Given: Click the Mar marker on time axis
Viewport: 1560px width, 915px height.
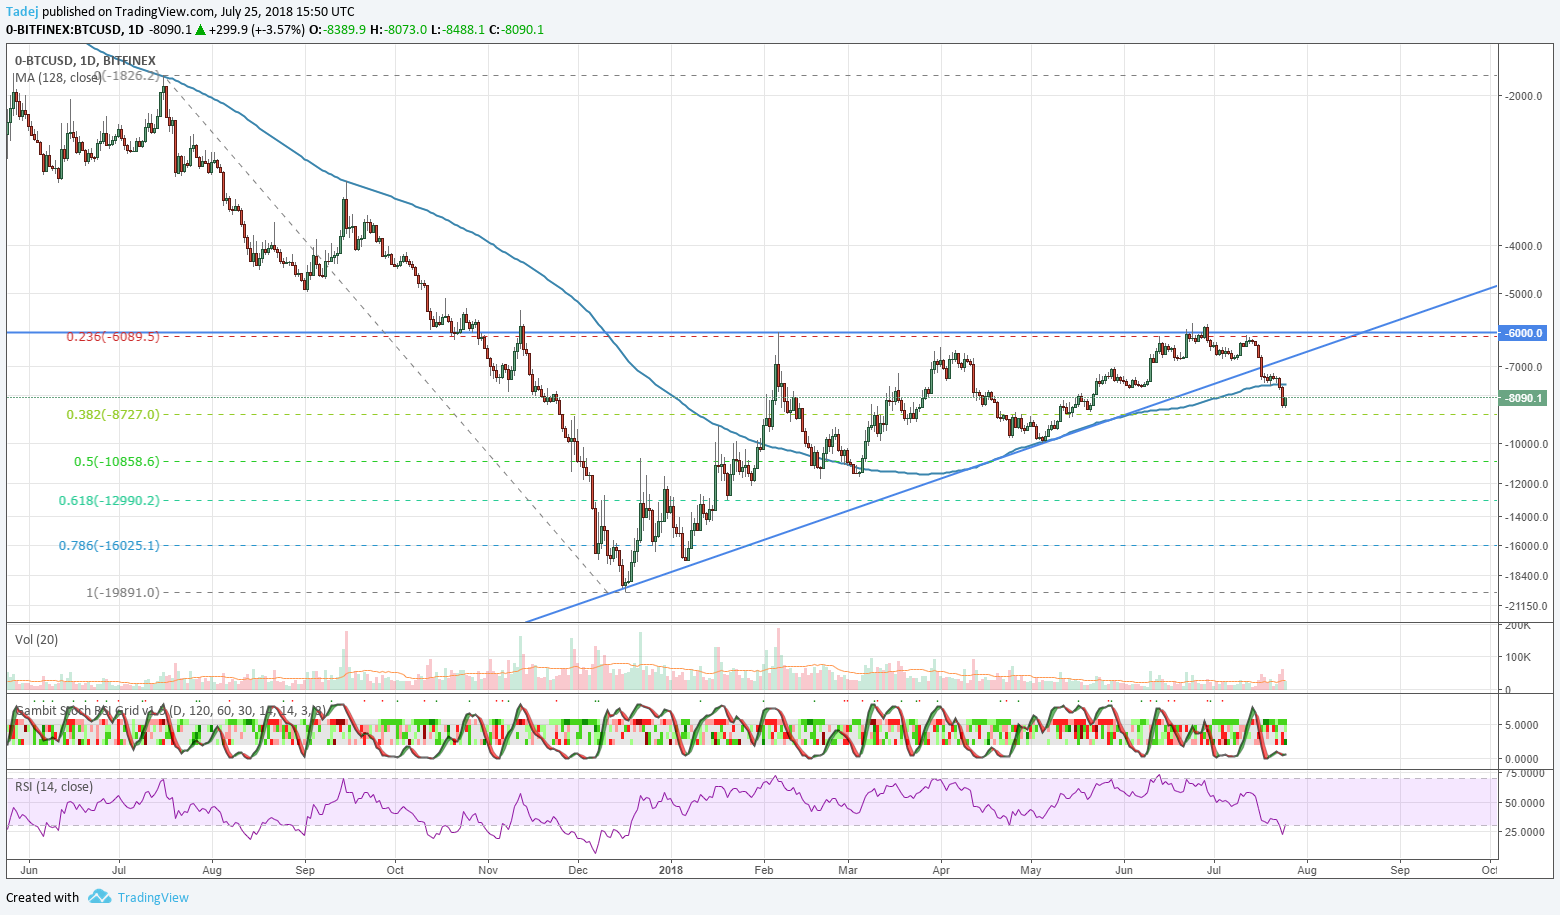Looking at the screenshot, I should click(x=848, y=870).
